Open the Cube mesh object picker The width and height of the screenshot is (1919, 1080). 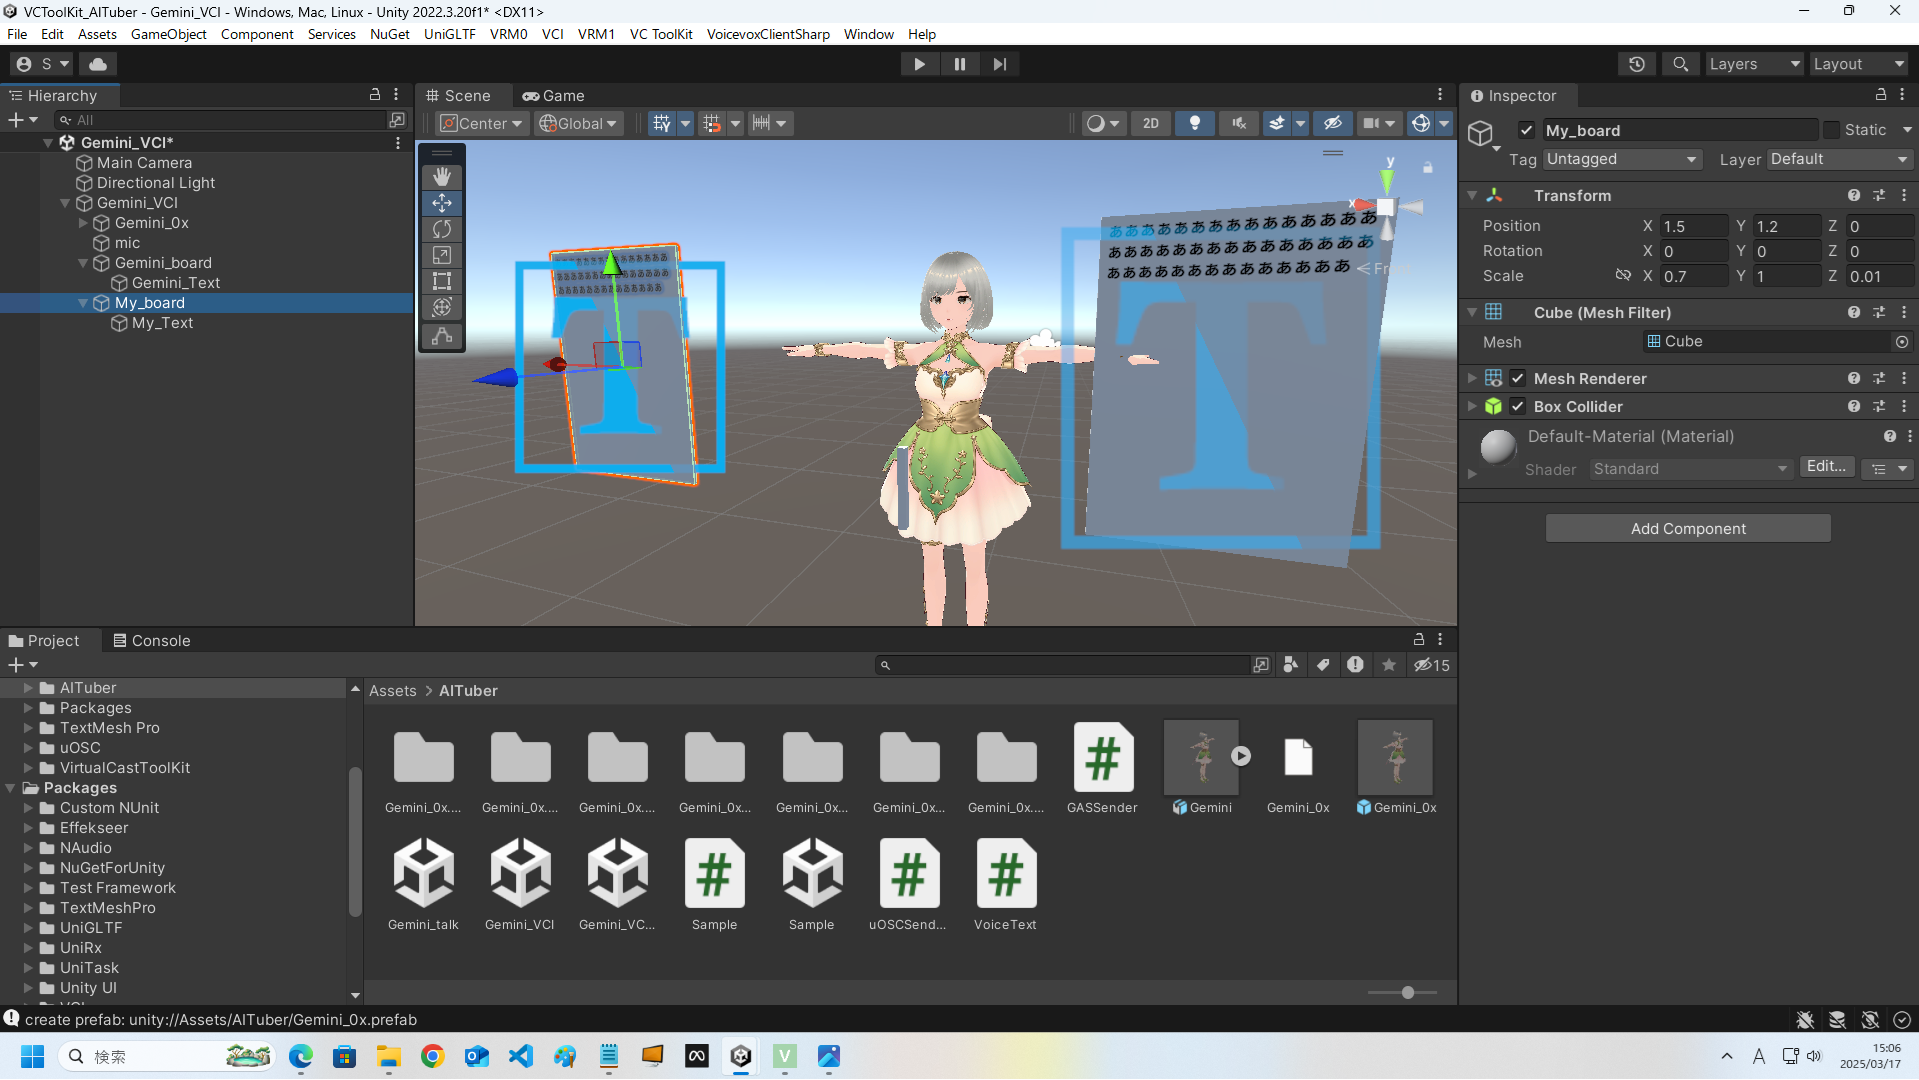[x=1902, y=342]
